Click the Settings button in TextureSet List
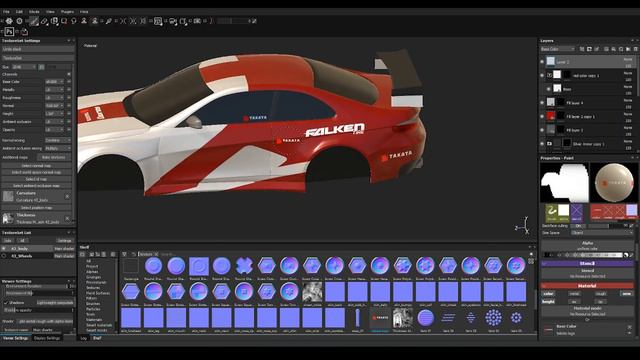This screenshot has width=640, height=360. [x=64, y=240]
